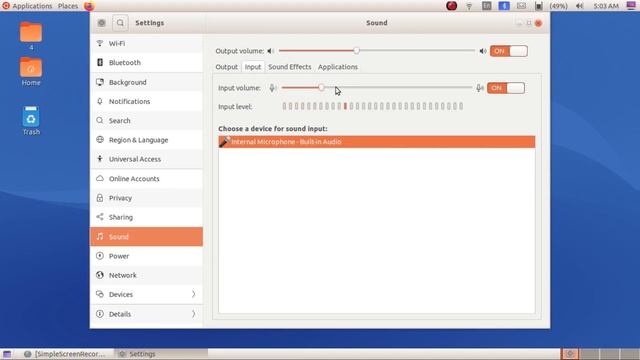
Task: Click the mail envelope indicator in top panel
Action: [521, 6]
